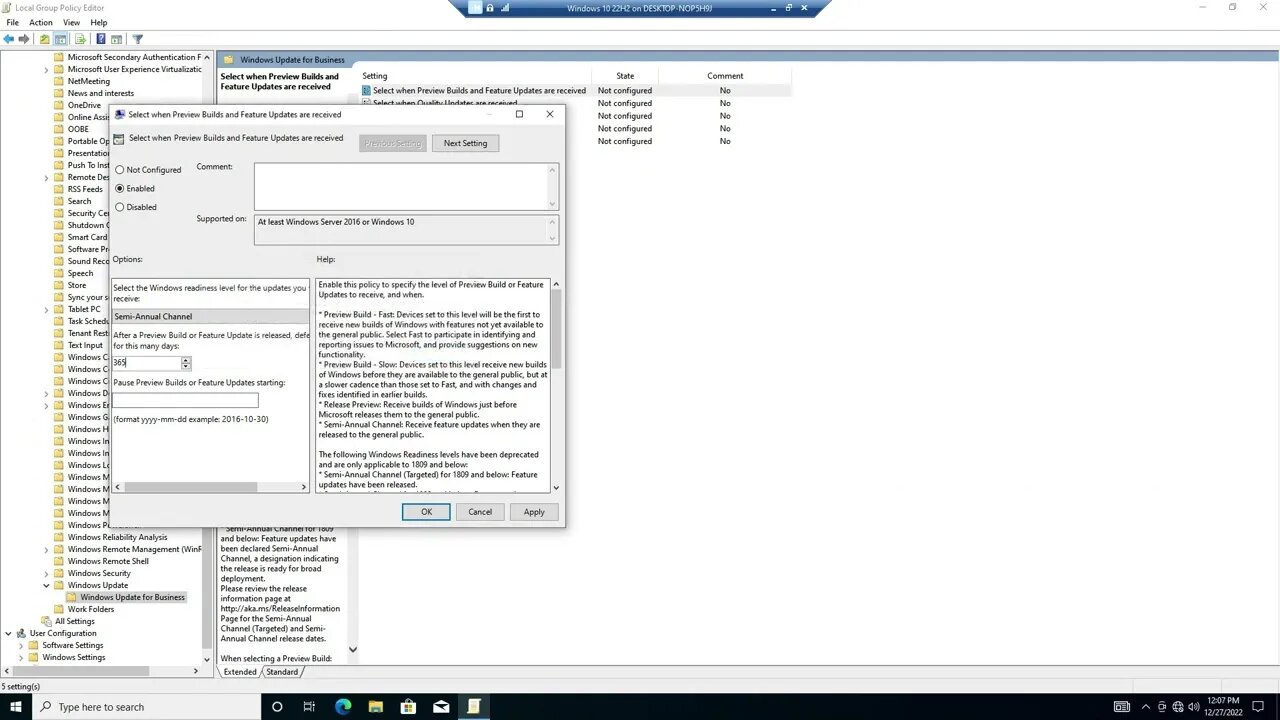Viewport: 1280px width, 720px height.
Task: Expand Windows Settings under User Configuration
Action: click(x=21, y=657)
